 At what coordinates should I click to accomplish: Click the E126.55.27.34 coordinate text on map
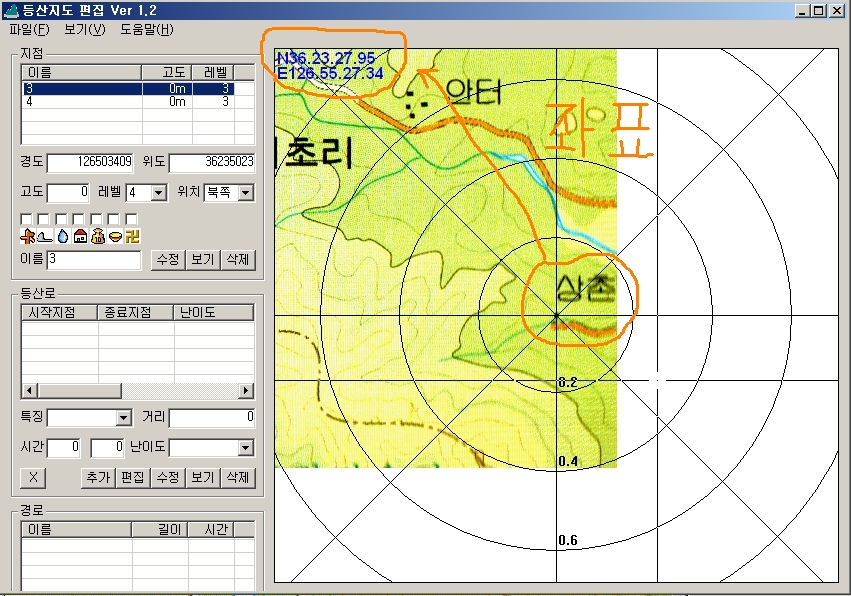pyautogui.click(x=330, y=73)
